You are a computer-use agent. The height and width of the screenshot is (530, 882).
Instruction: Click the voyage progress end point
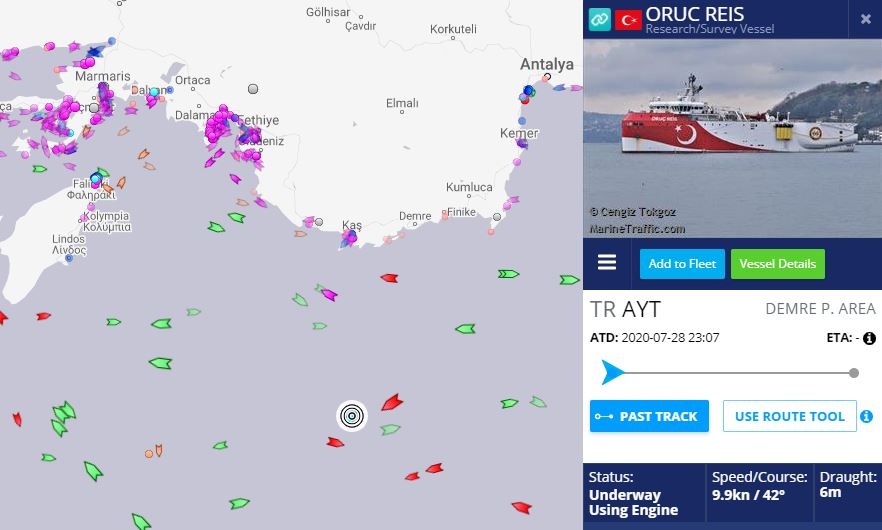coord(853,373)
